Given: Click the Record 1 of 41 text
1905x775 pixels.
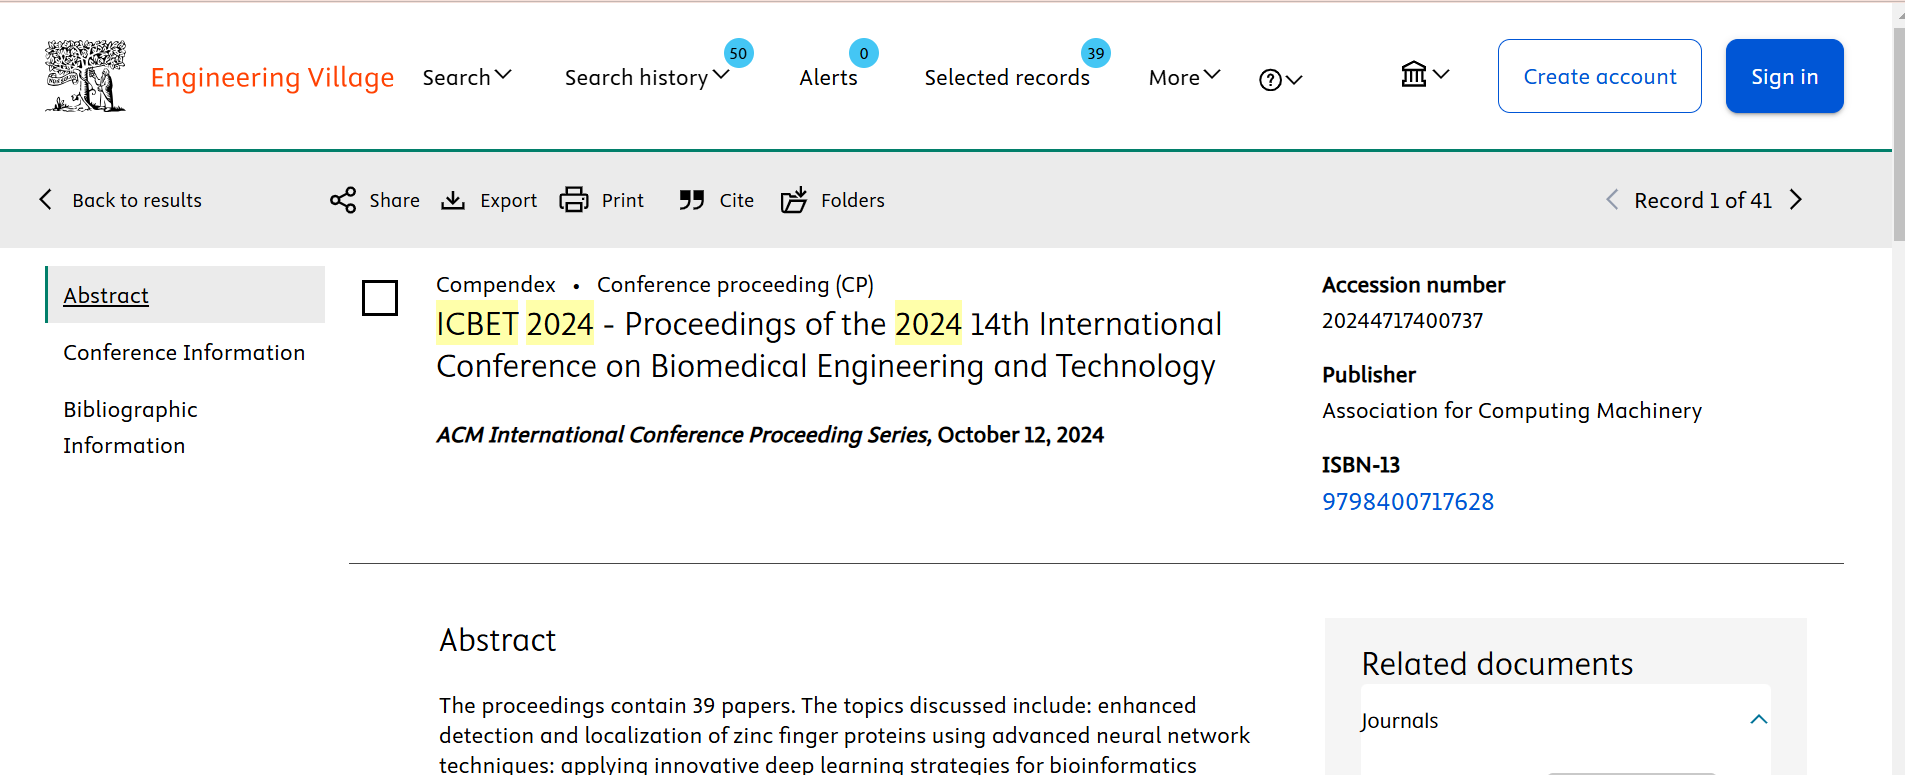Looking at the screenshot, I should click(x=1703, y=200).
